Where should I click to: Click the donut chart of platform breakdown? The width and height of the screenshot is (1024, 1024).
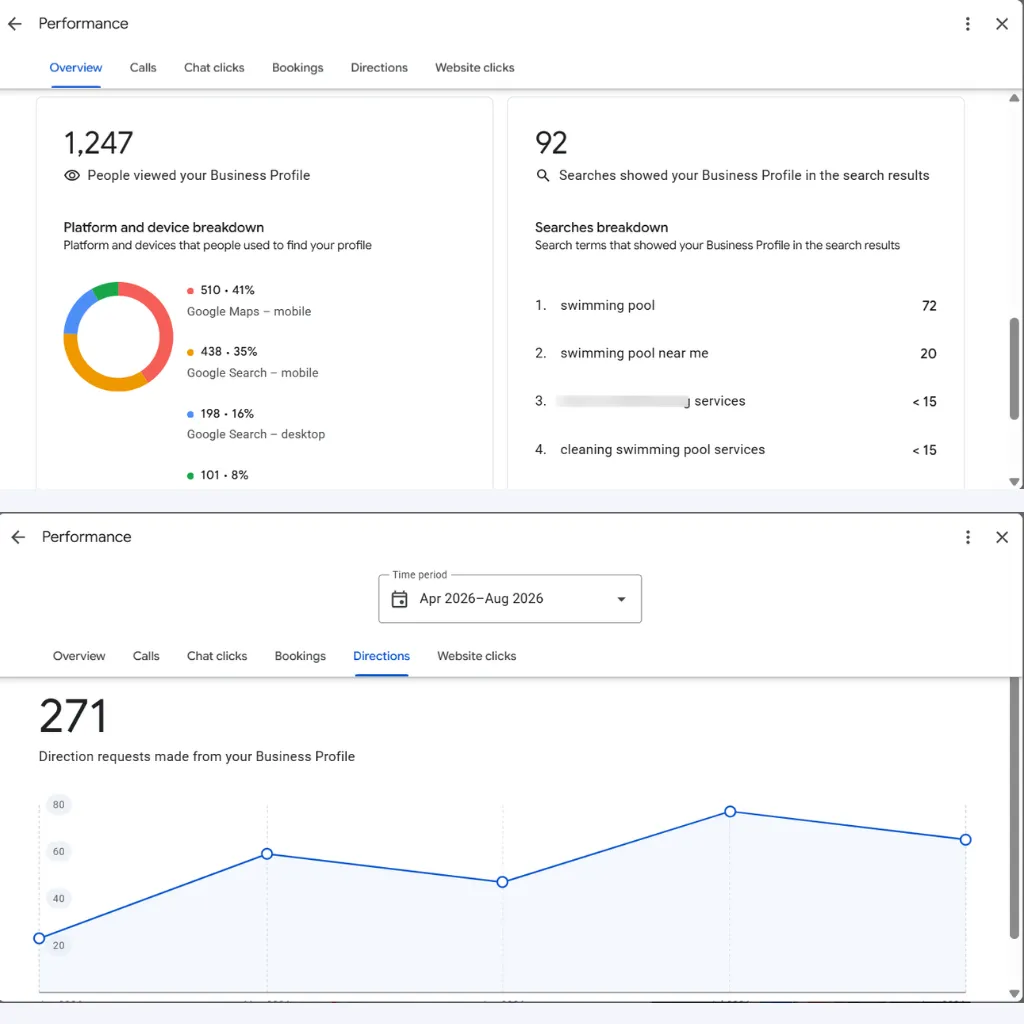[x=118, y=336]
